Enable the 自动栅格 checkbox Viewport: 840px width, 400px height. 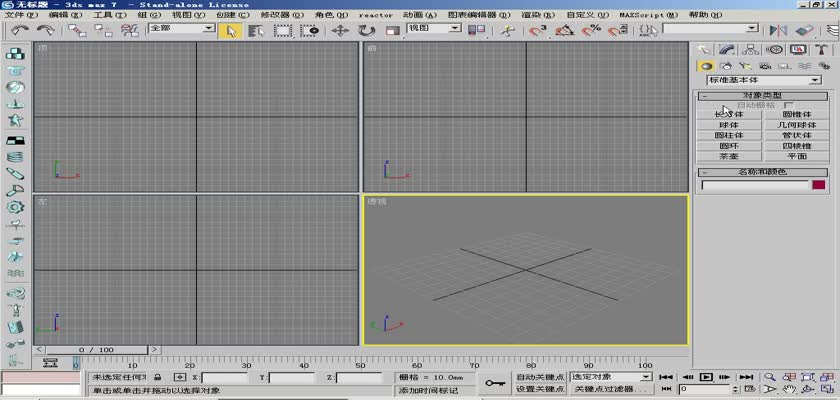pos(789,105)
